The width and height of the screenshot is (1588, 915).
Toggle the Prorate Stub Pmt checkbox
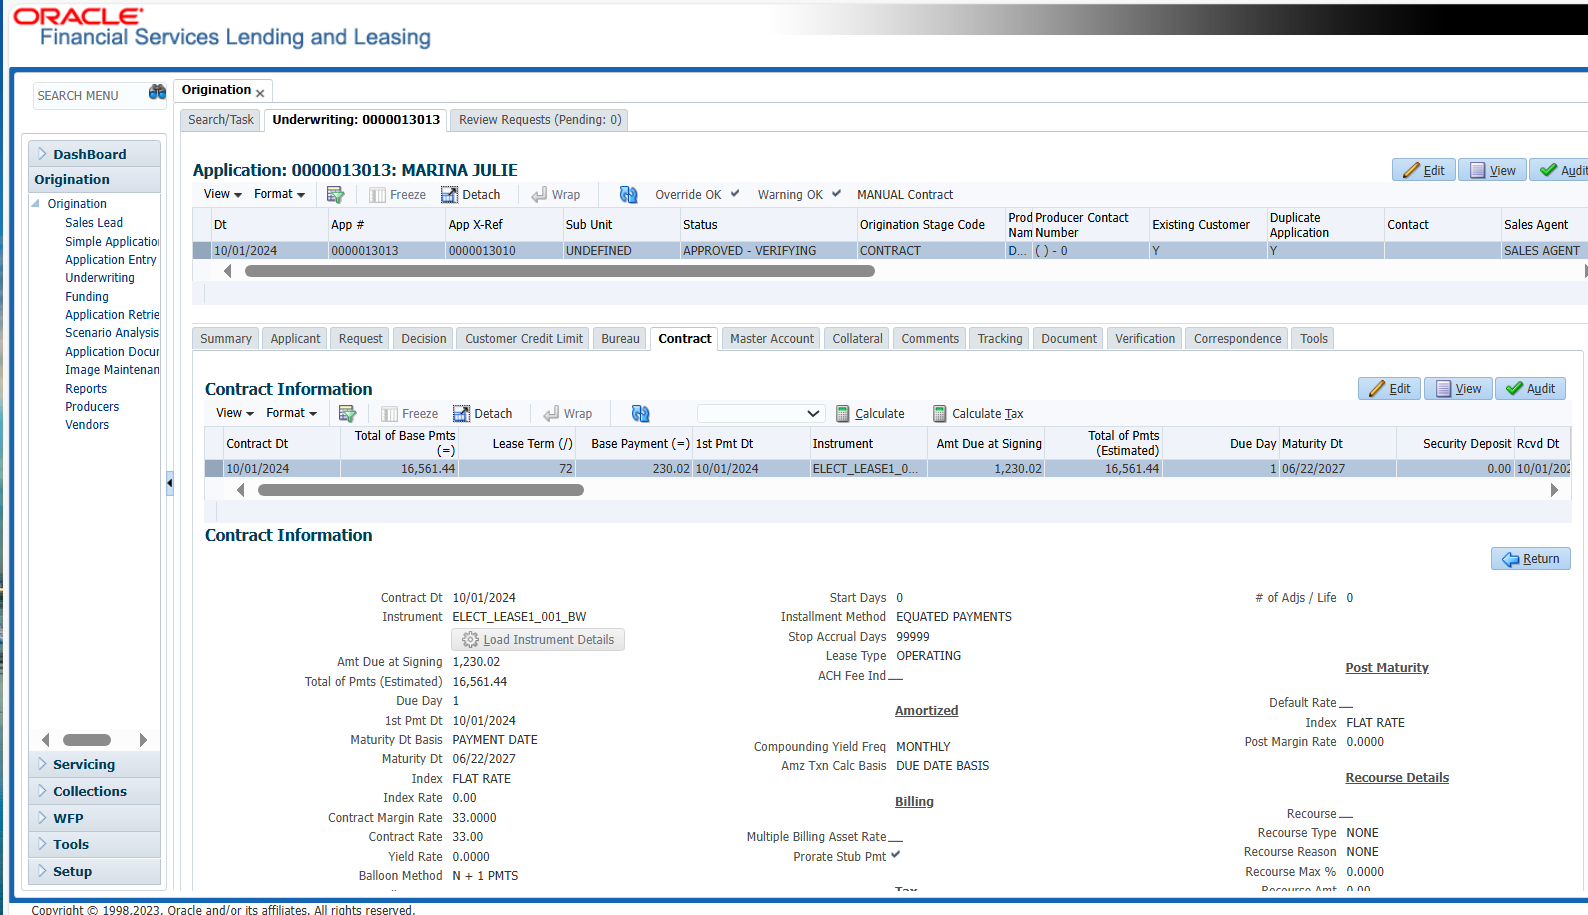pos(895,855)
